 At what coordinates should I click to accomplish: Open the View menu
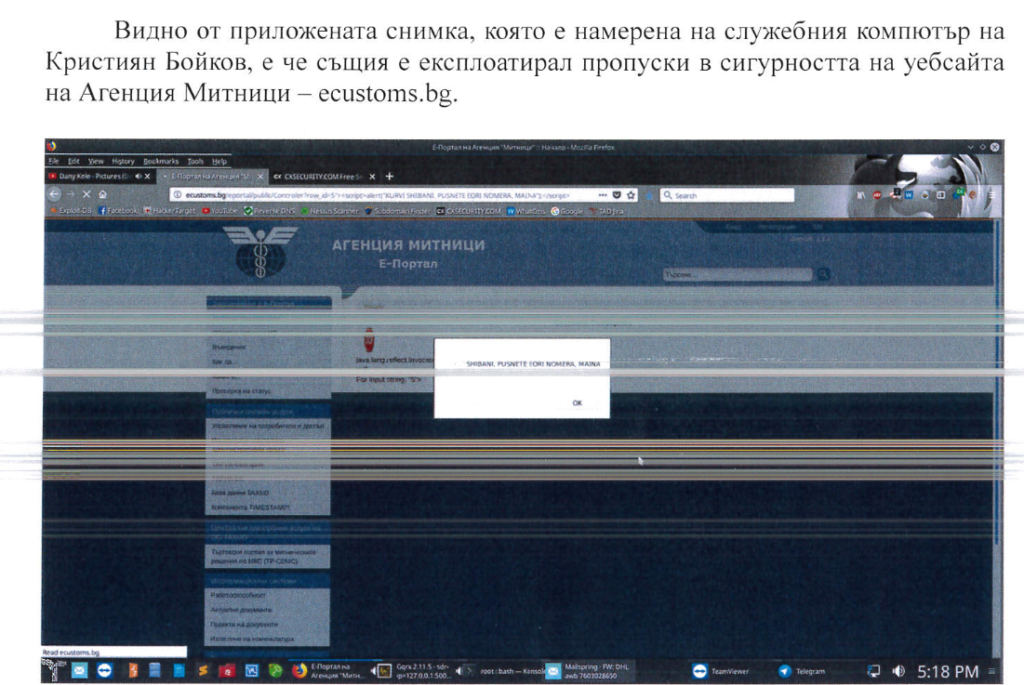click(96, 161)
